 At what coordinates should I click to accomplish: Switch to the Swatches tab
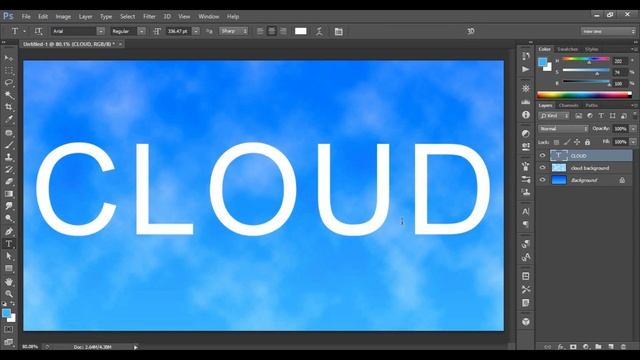[x=567, y=49]
